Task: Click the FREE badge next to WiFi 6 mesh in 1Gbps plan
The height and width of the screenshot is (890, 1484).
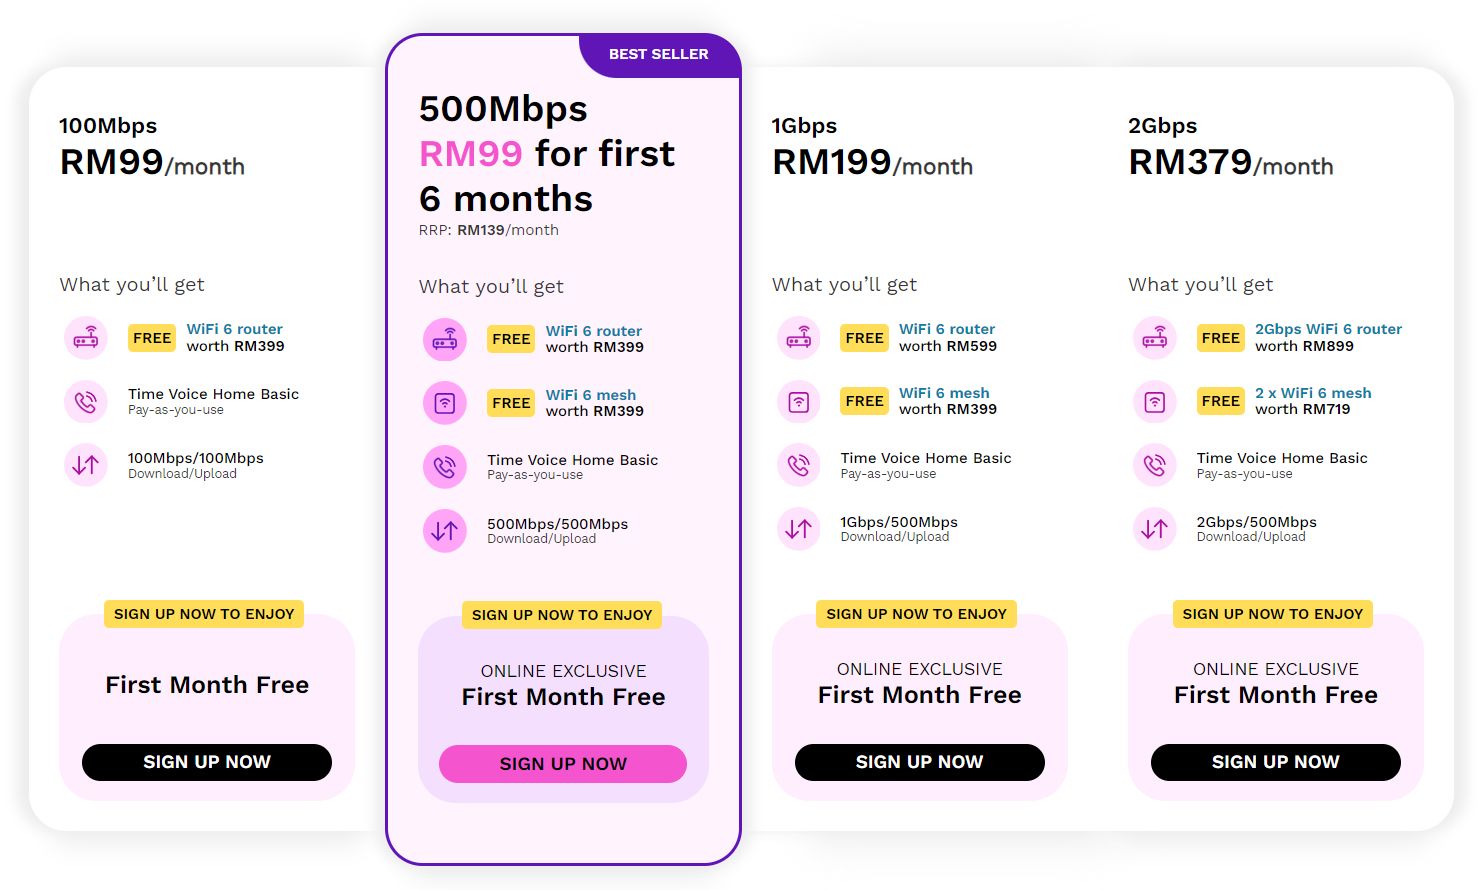Action: pos(864,400)
